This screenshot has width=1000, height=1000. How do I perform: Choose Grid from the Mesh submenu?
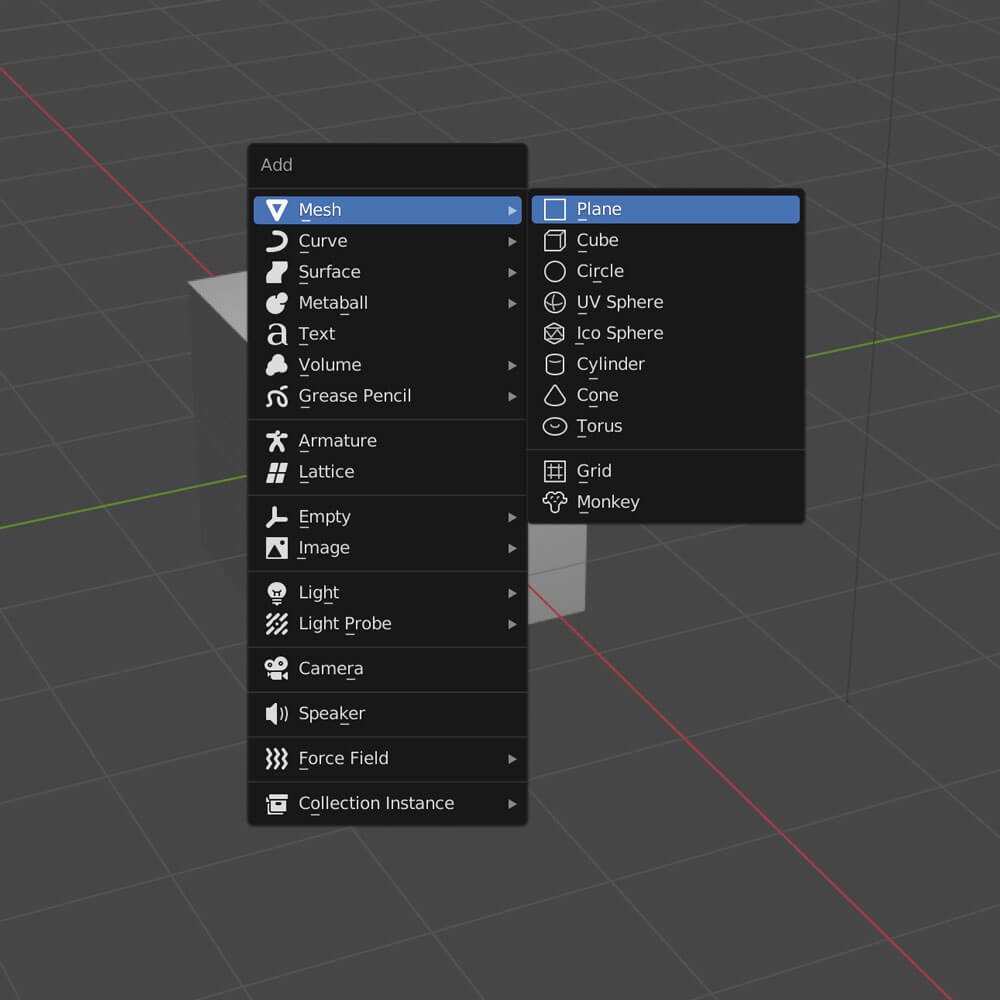click(594, 471)
